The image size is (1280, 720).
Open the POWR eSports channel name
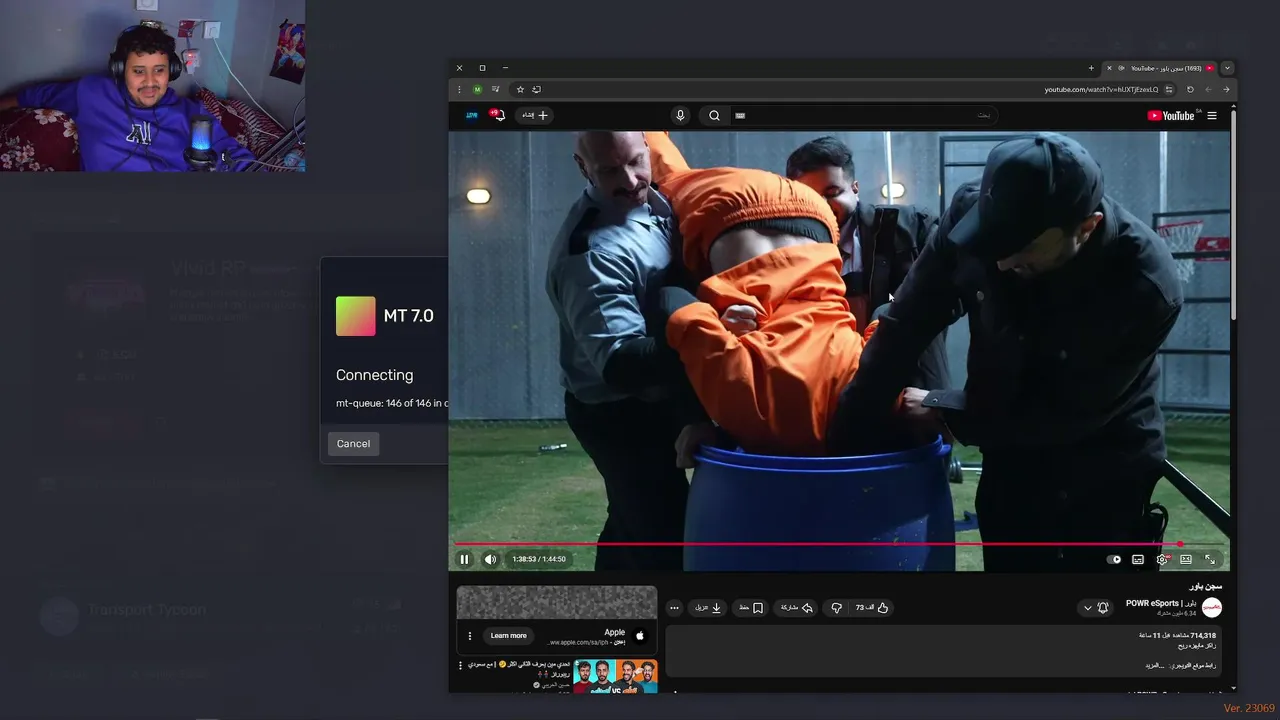pos(1161,603)
